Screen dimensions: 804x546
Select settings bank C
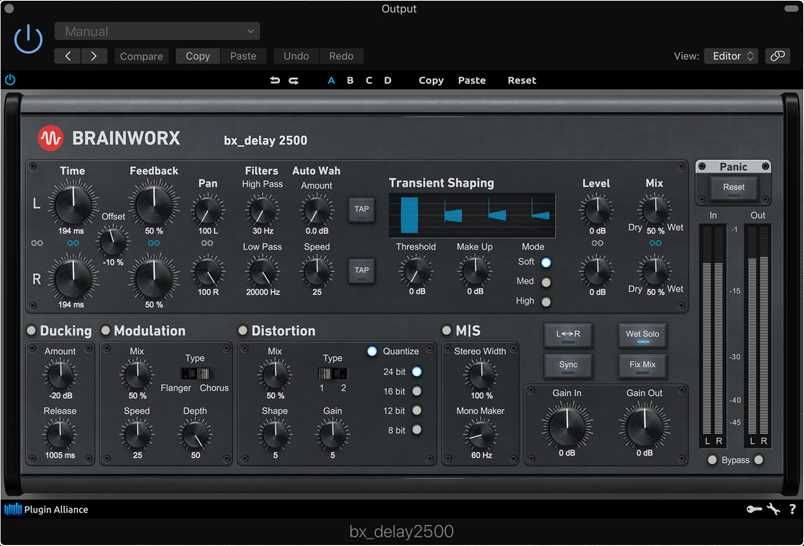[369, 80]
